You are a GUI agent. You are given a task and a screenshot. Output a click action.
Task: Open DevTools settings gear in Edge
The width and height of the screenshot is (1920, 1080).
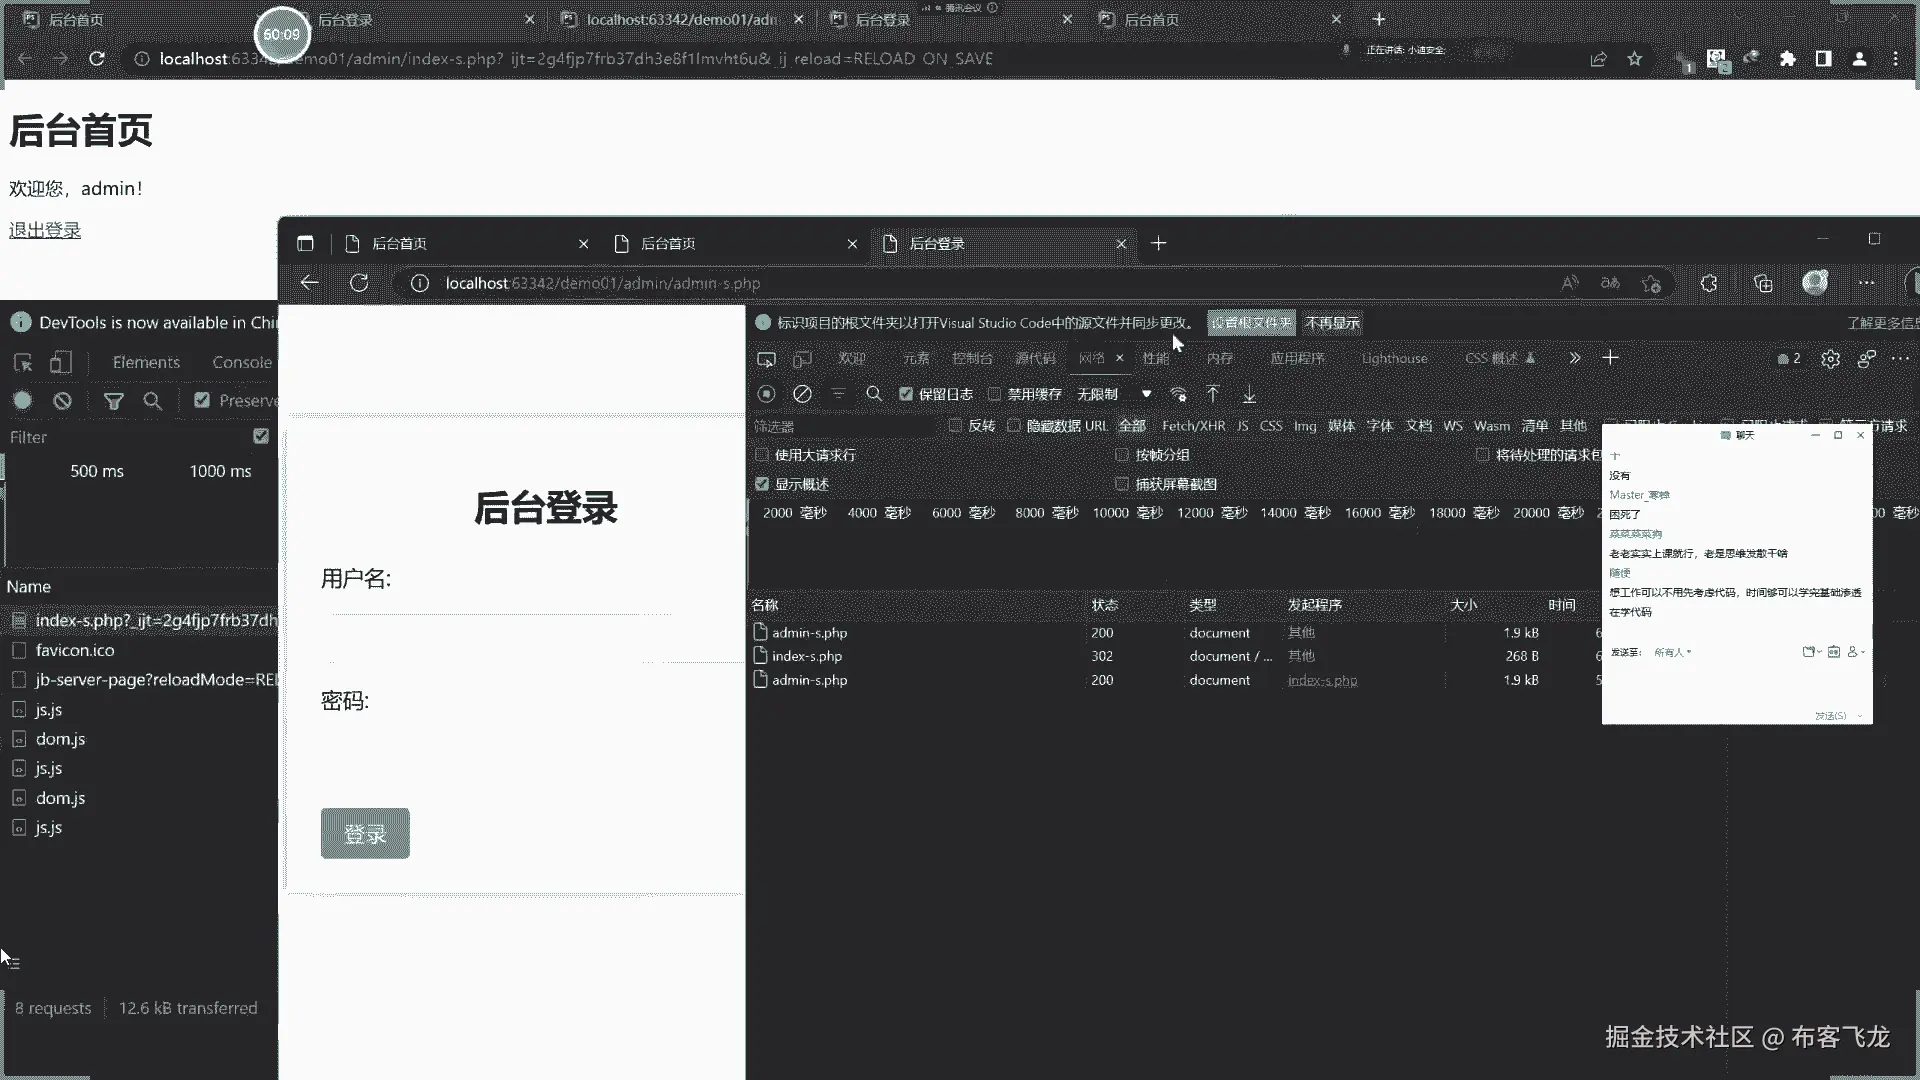1830,359
